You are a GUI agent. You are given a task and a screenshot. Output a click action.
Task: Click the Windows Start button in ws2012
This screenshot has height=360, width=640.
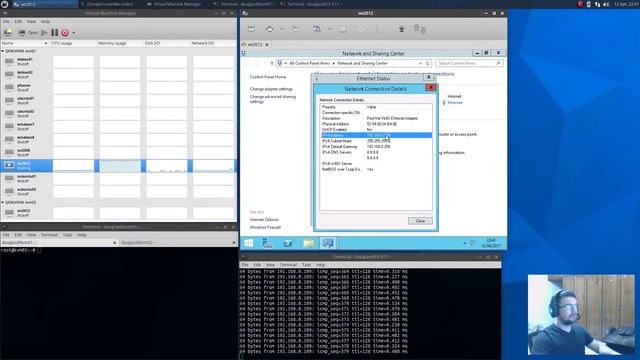(x=249, y=243)
